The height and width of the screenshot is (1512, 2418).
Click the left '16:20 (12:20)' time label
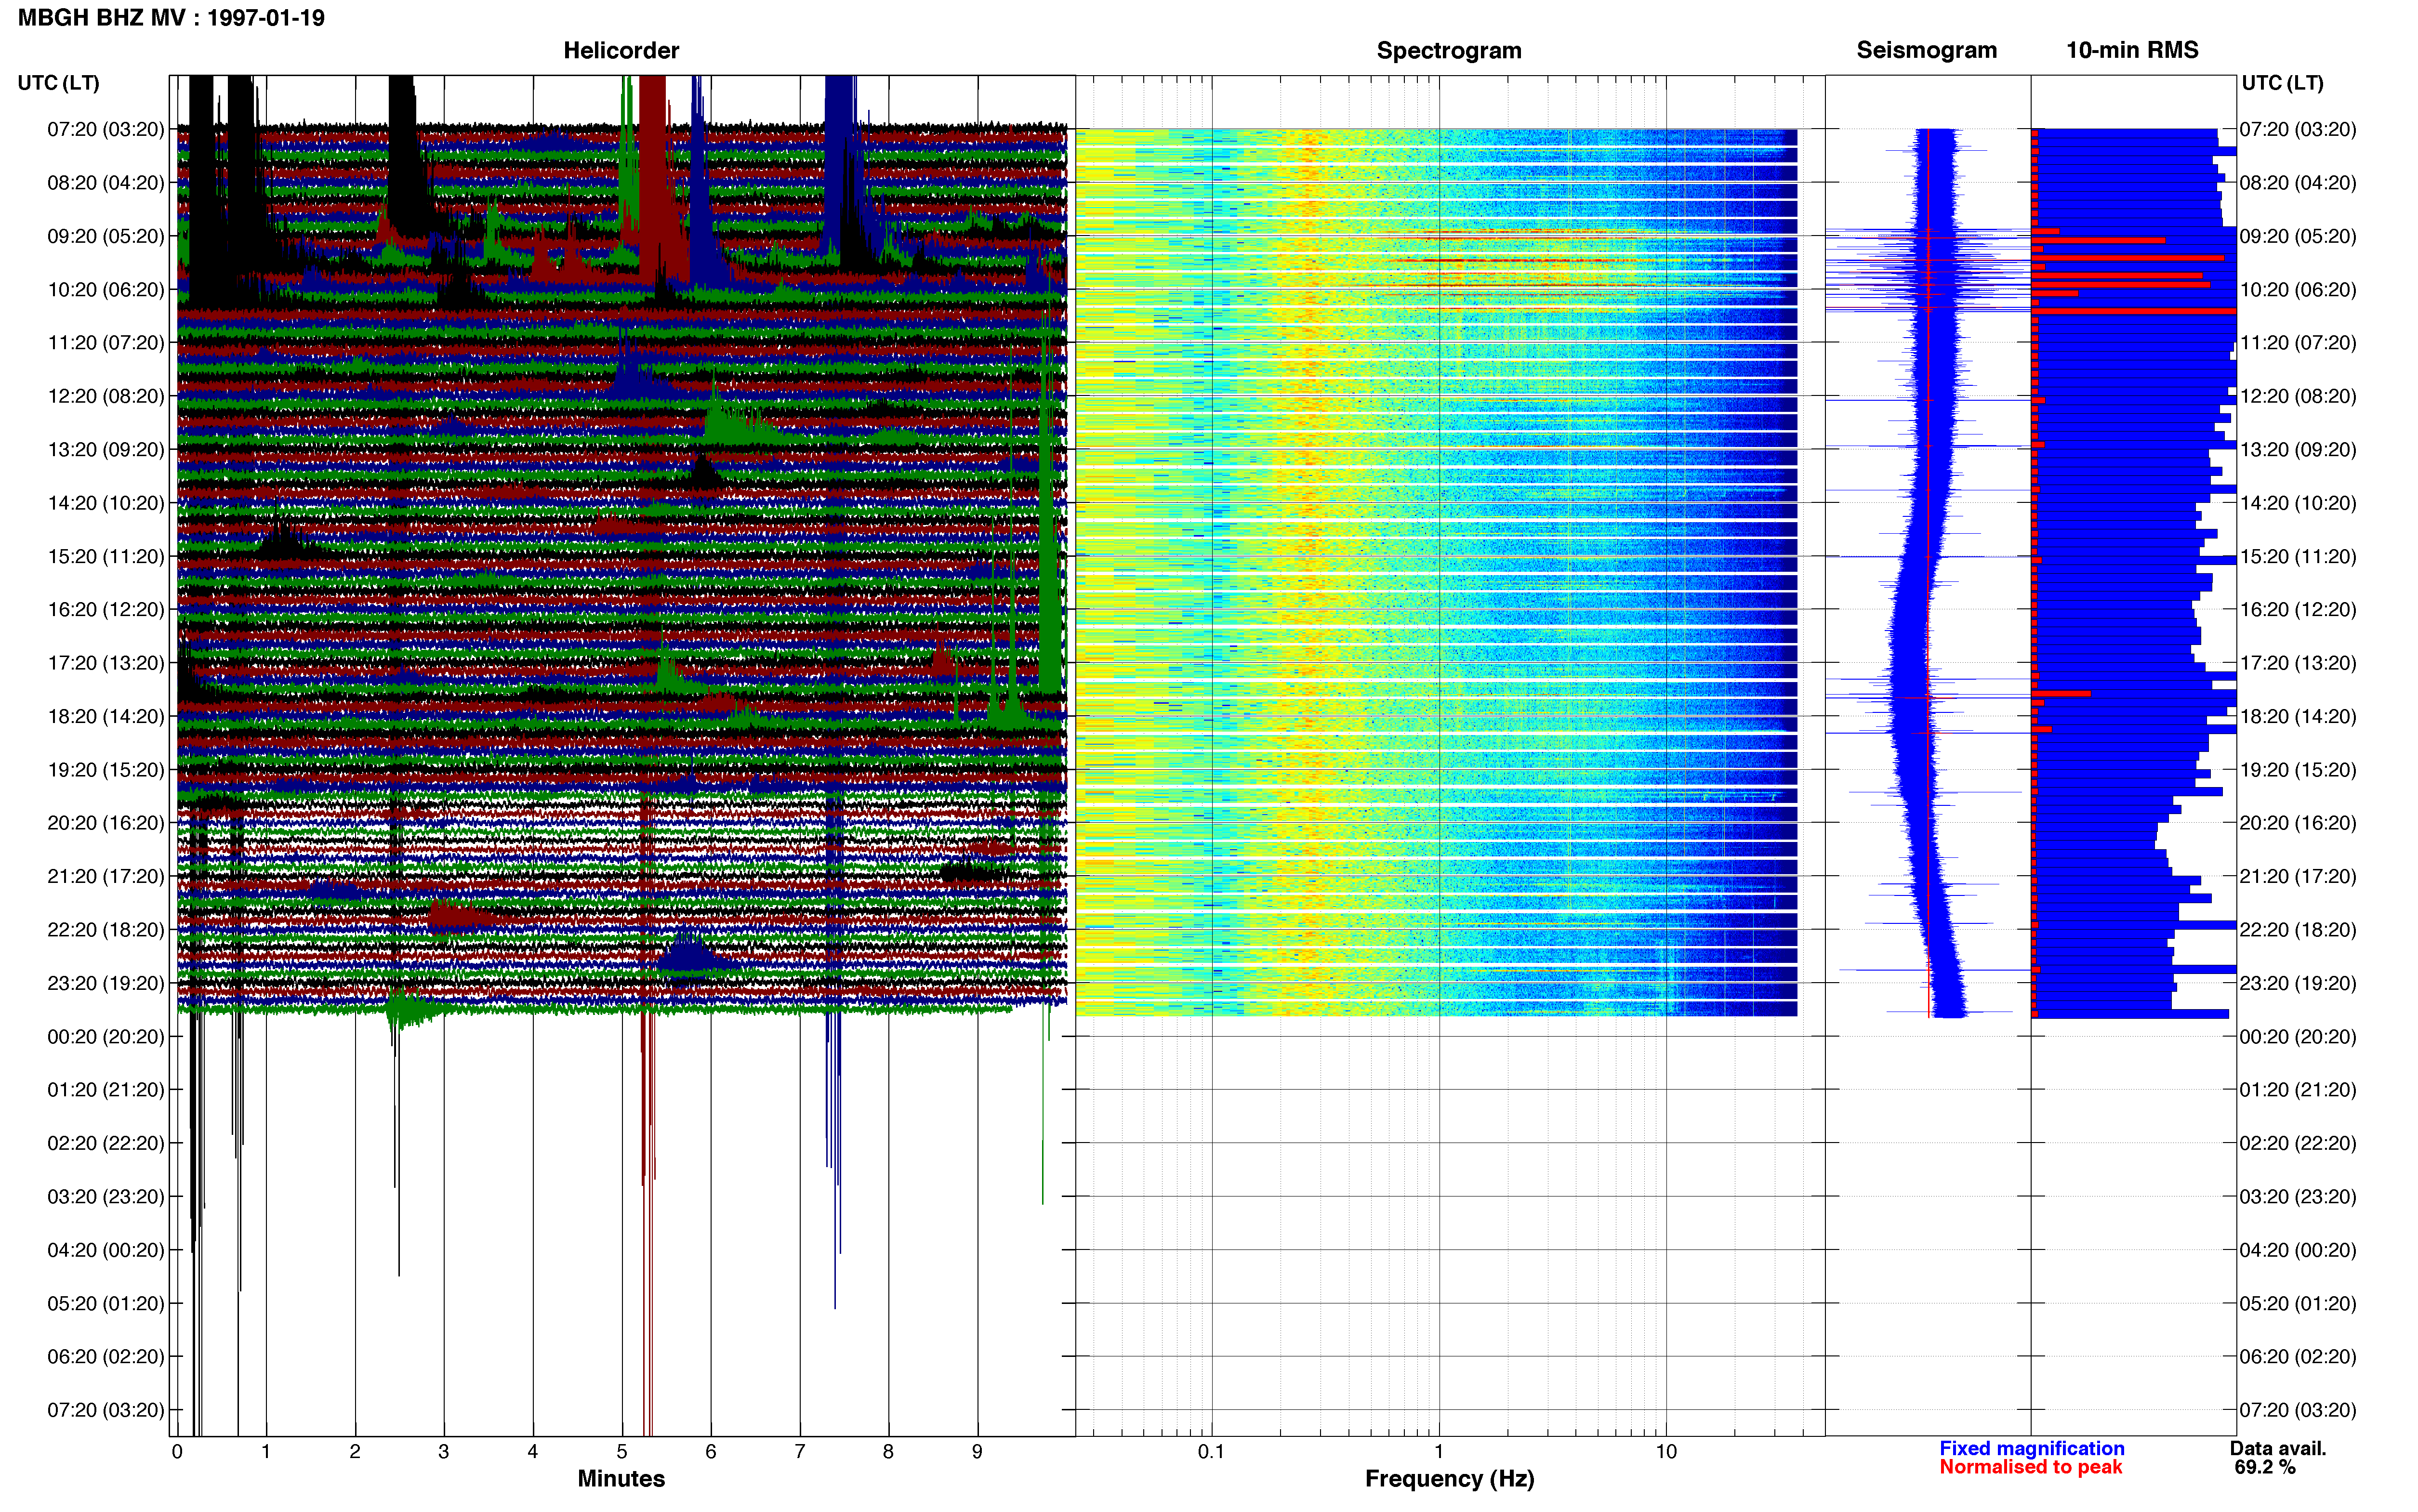point(106,610)
